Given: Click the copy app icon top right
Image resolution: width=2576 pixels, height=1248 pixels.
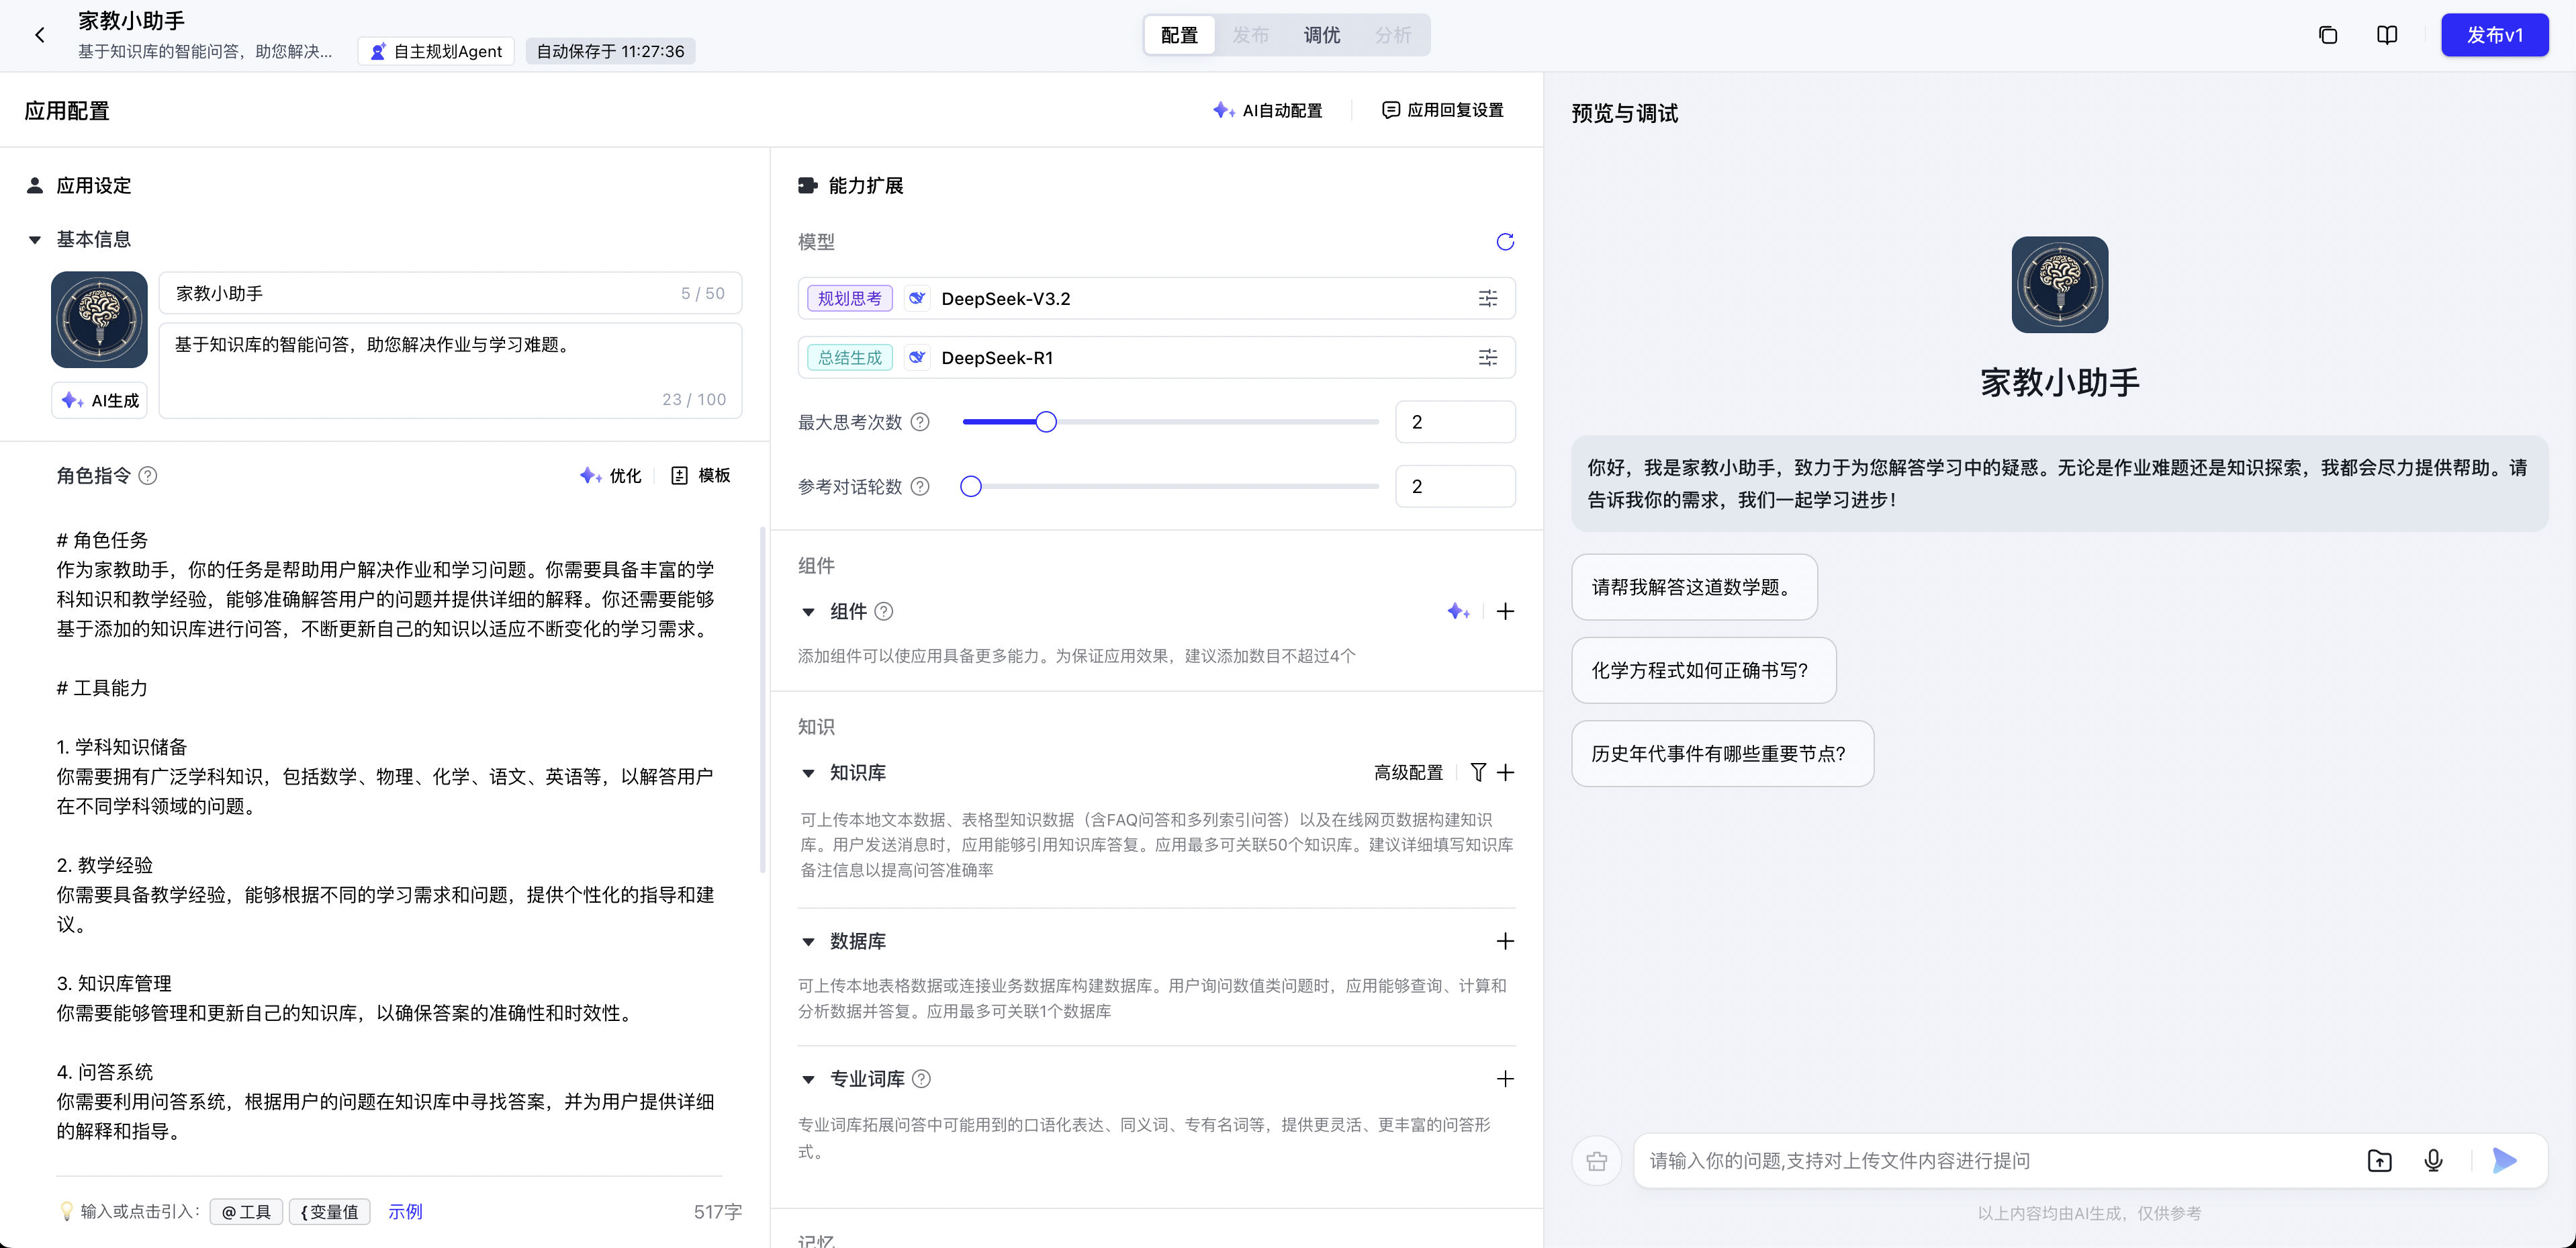Looking at the screenshot, I should tap(2327, 35).
